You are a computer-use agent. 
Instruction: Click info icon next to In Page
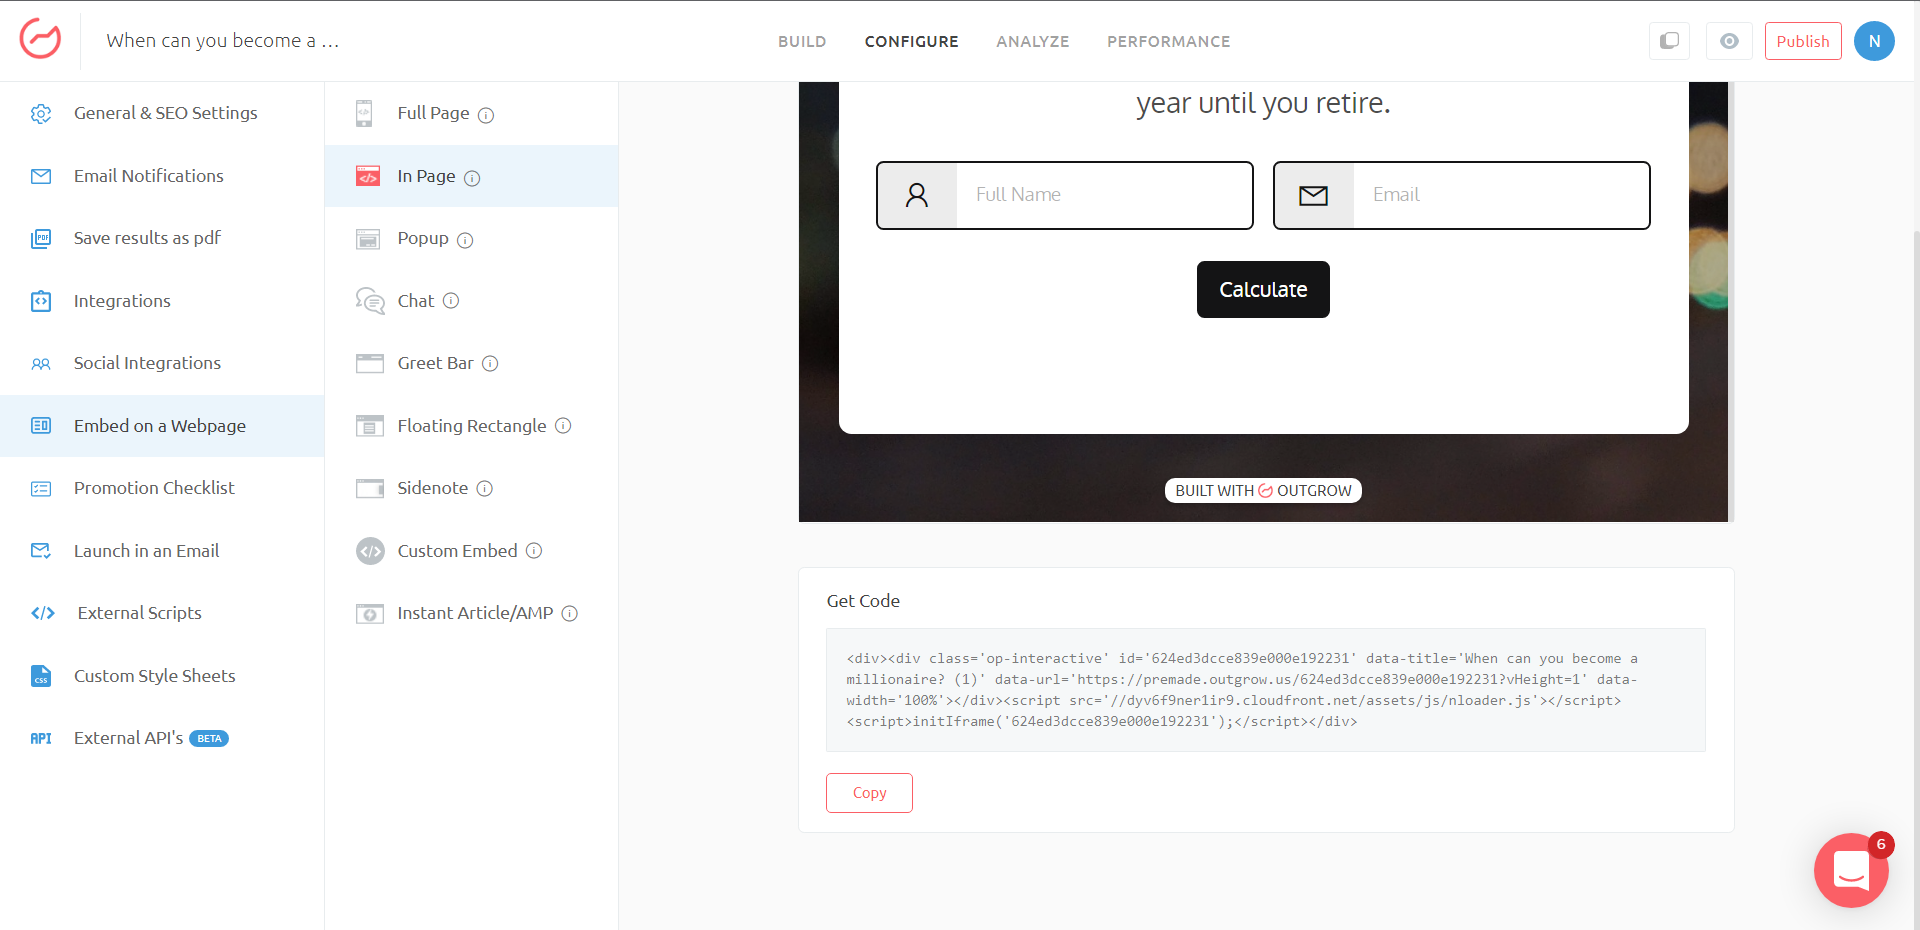pos(472,178)
